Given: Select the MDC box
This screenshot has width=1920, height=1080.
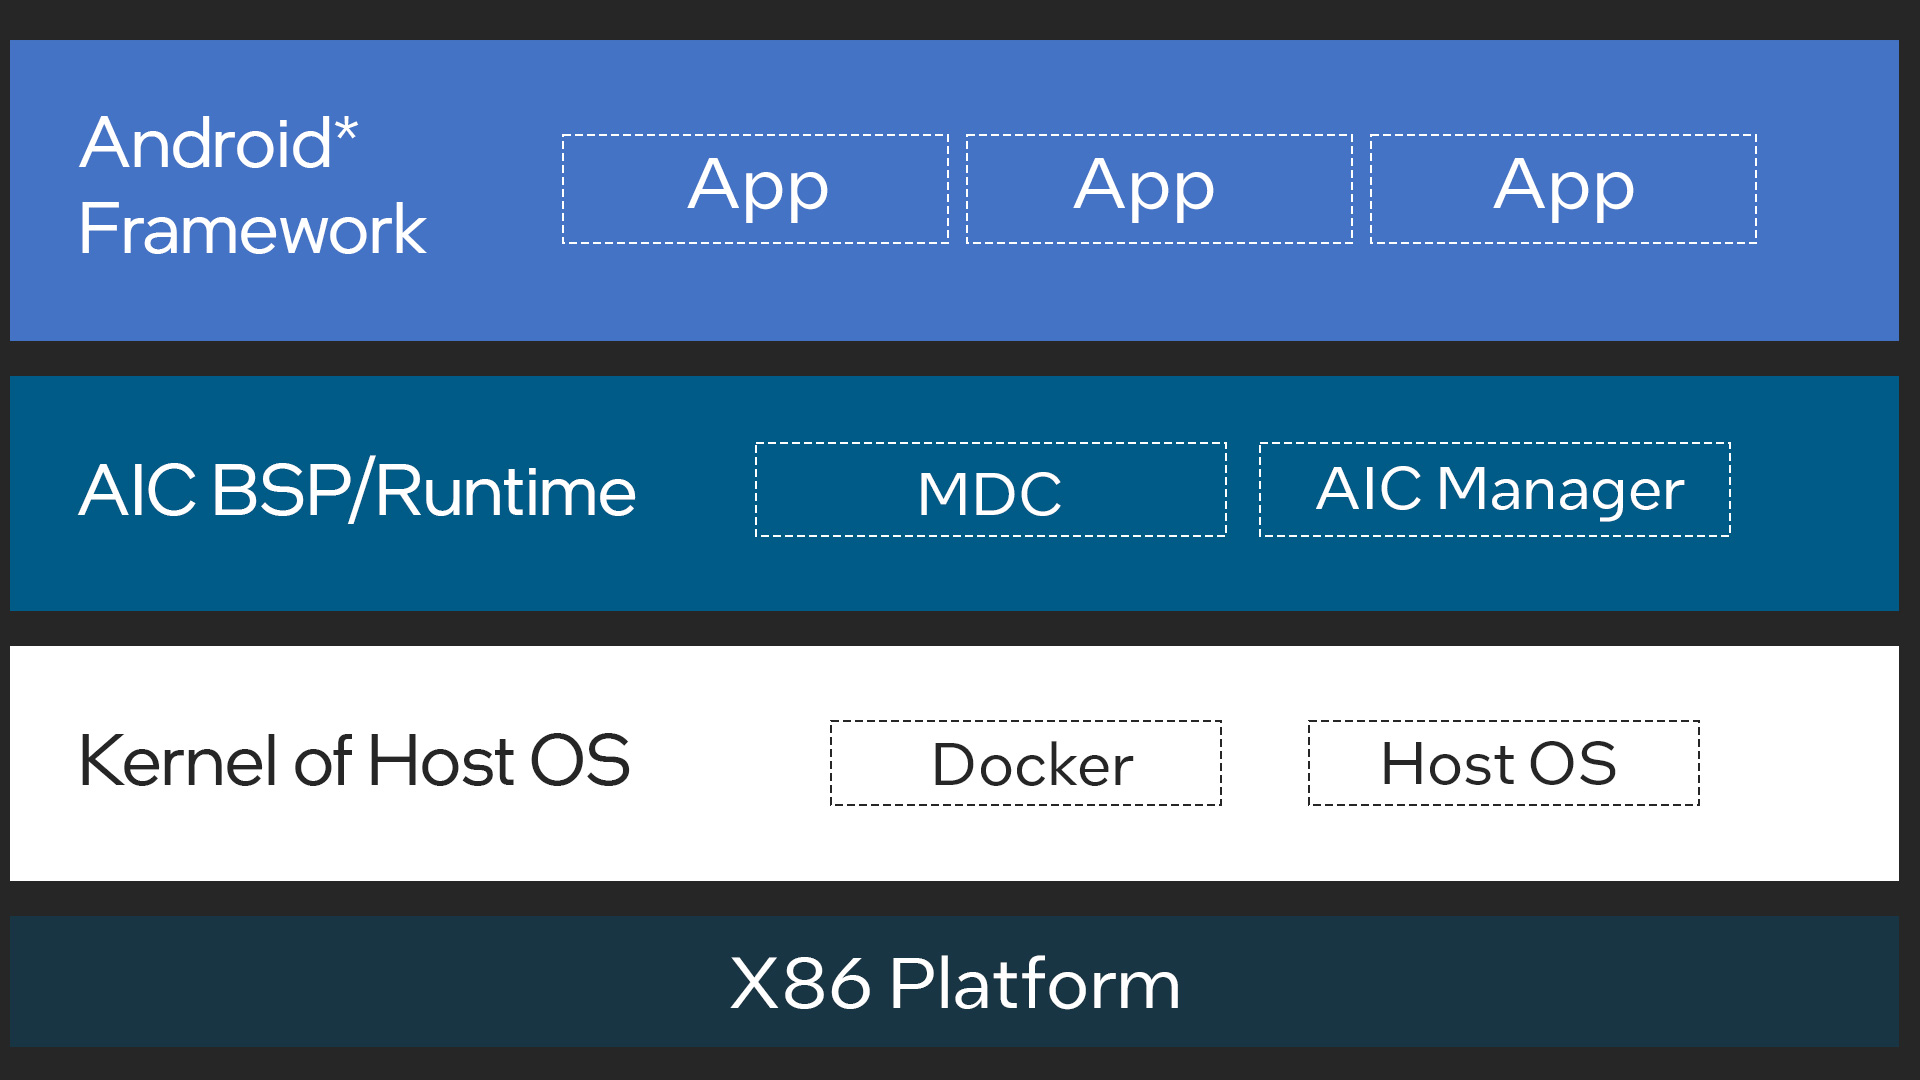Looking at the screenshot, I should 991,490.
